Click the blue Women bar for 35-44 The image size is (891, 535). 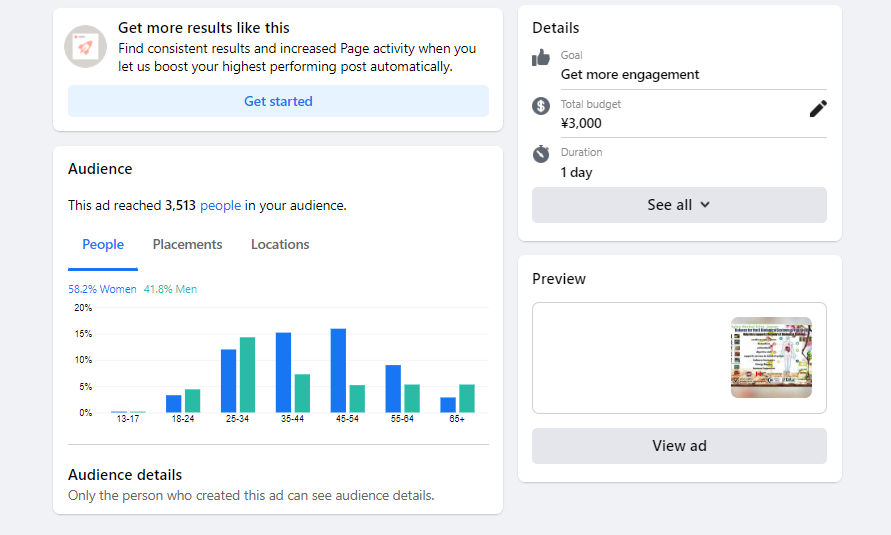tap(283, 372)
